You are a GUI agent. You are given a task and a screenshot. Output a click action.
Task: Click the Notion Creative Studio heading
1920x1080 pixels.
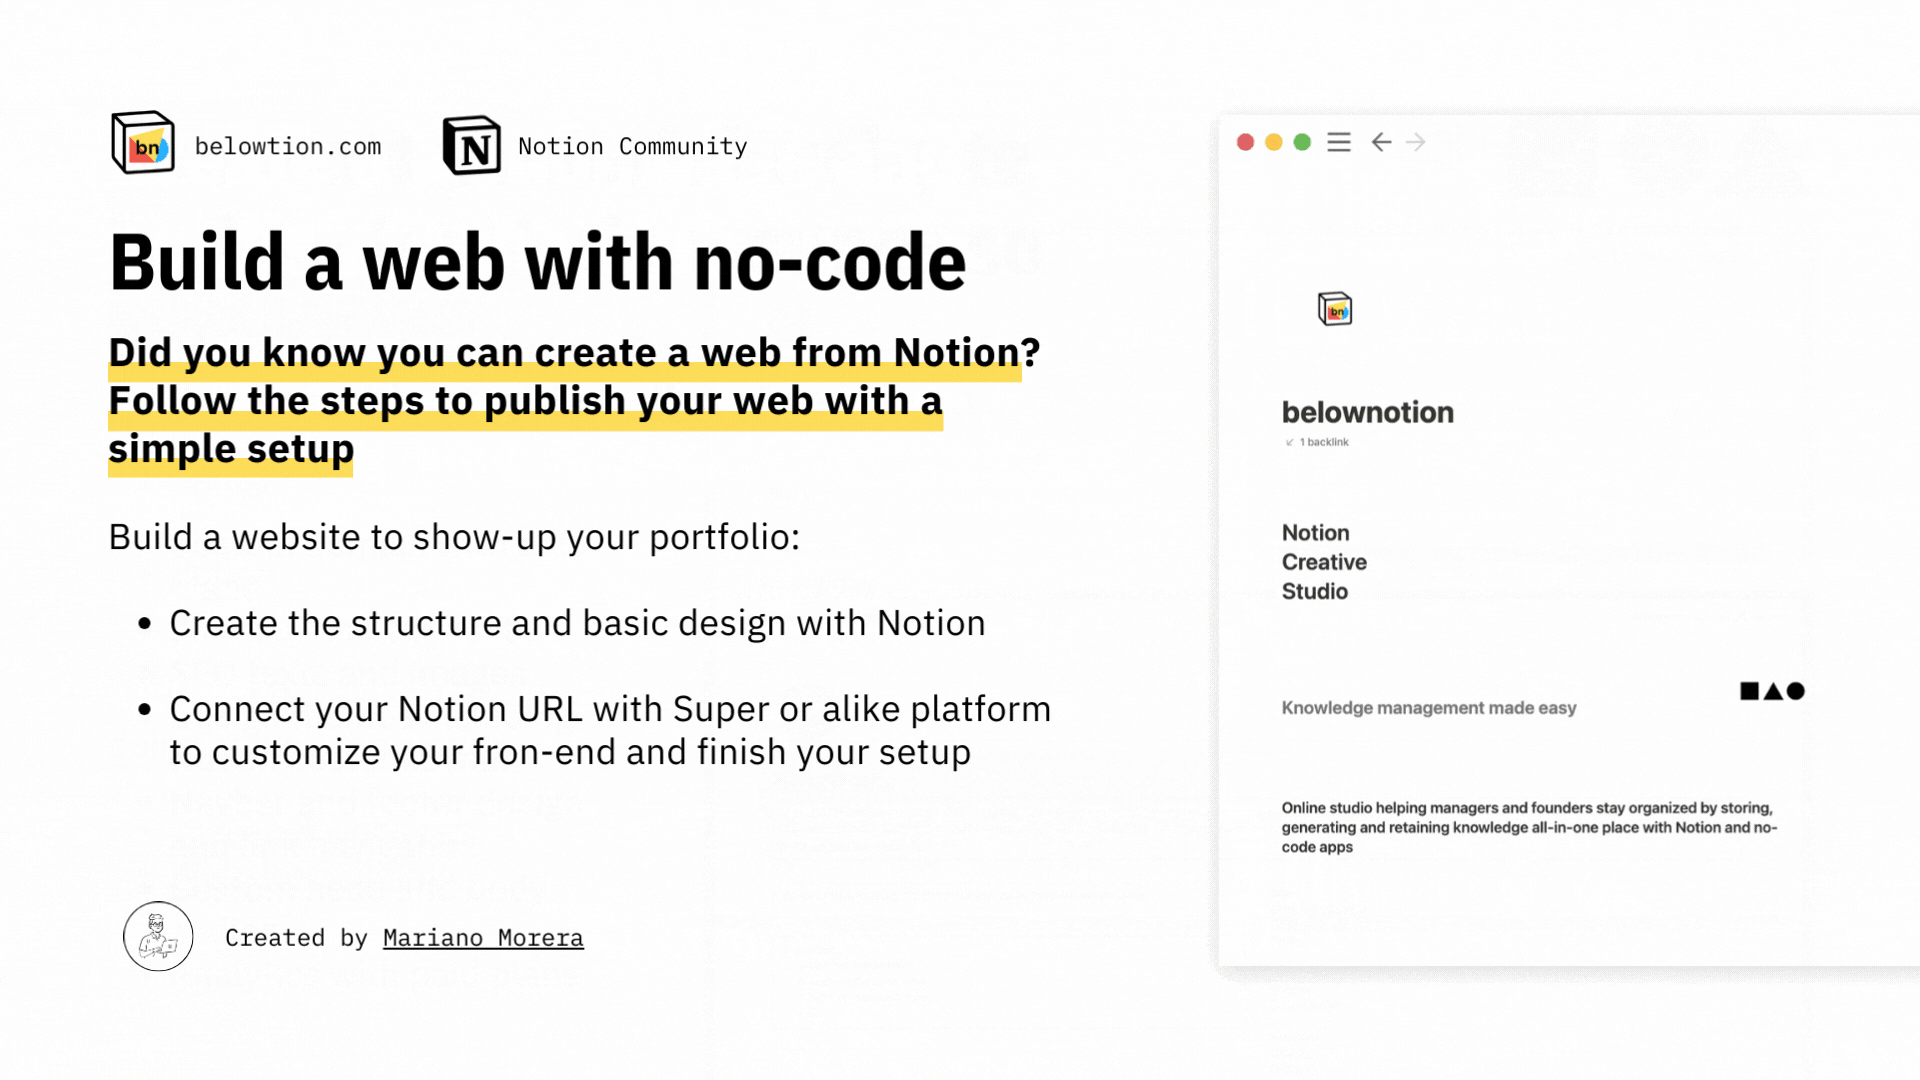coord(1324,562)
